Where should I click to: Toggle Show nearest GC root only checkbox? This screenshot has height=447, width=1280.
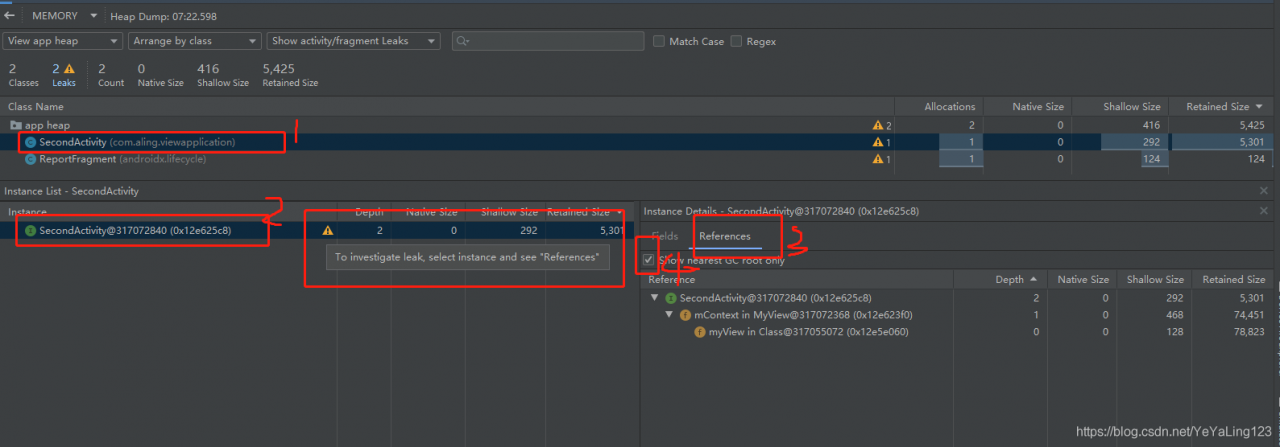click(x=648, y=259)
